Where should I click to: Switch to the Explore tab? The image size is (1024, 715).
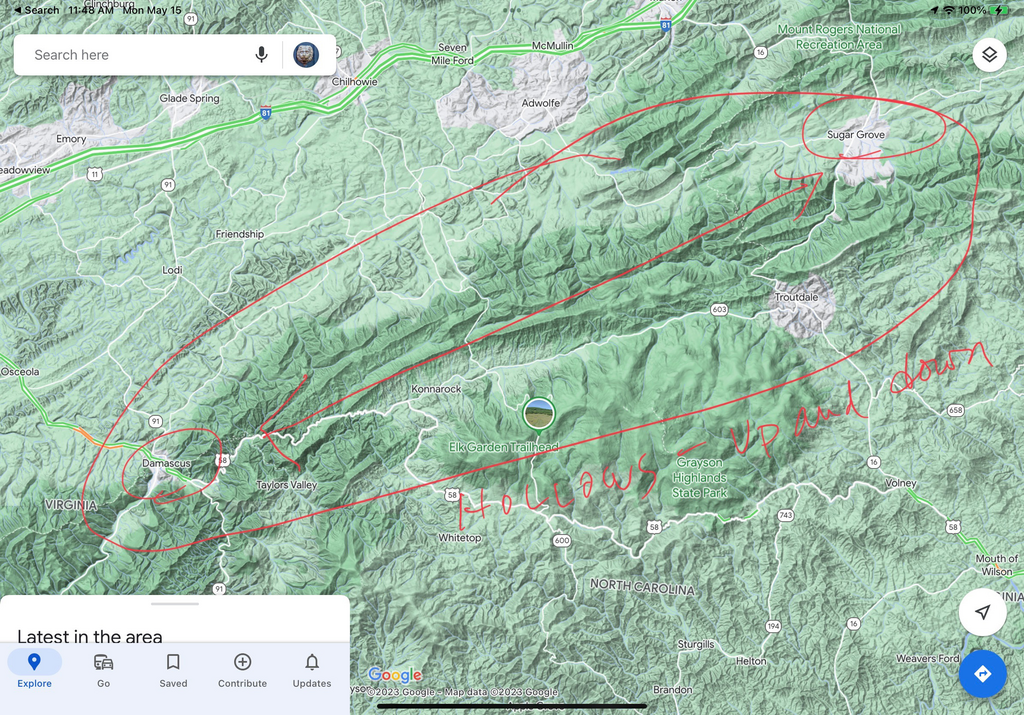pyautogui.click(x=34, y=670)
